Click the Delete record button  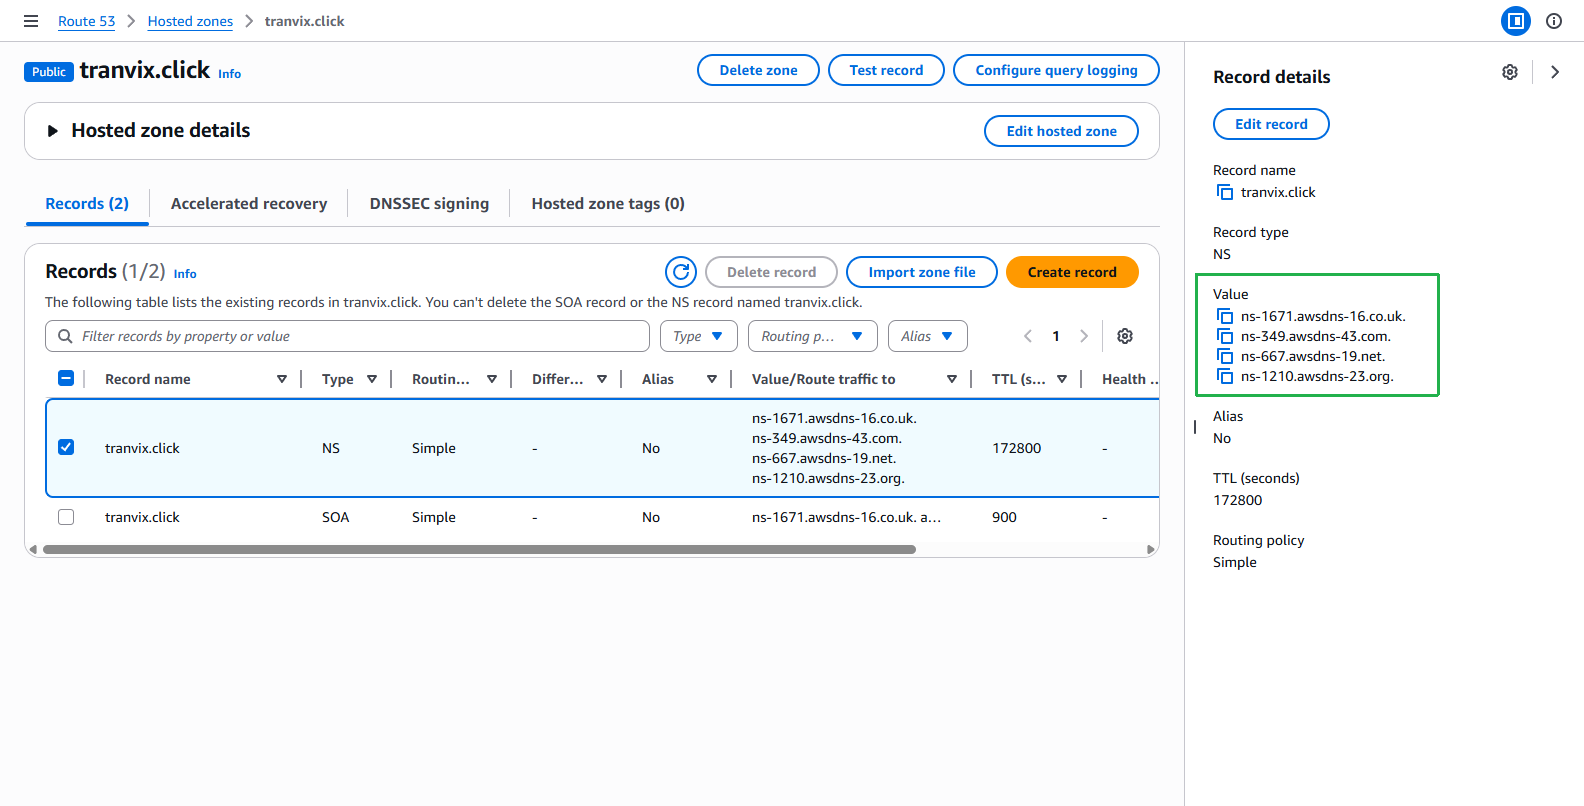771,272
